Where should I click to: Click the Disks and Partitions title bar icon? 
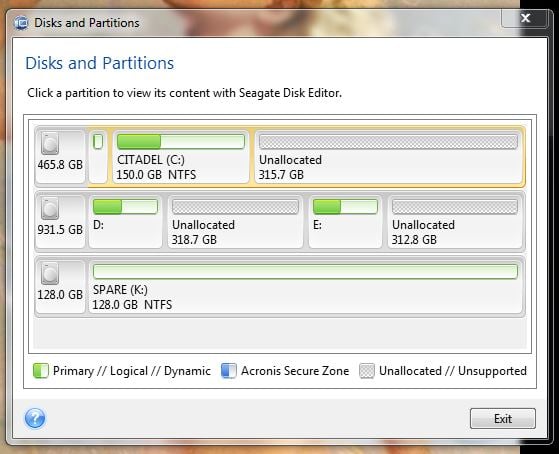click(21, 23)
